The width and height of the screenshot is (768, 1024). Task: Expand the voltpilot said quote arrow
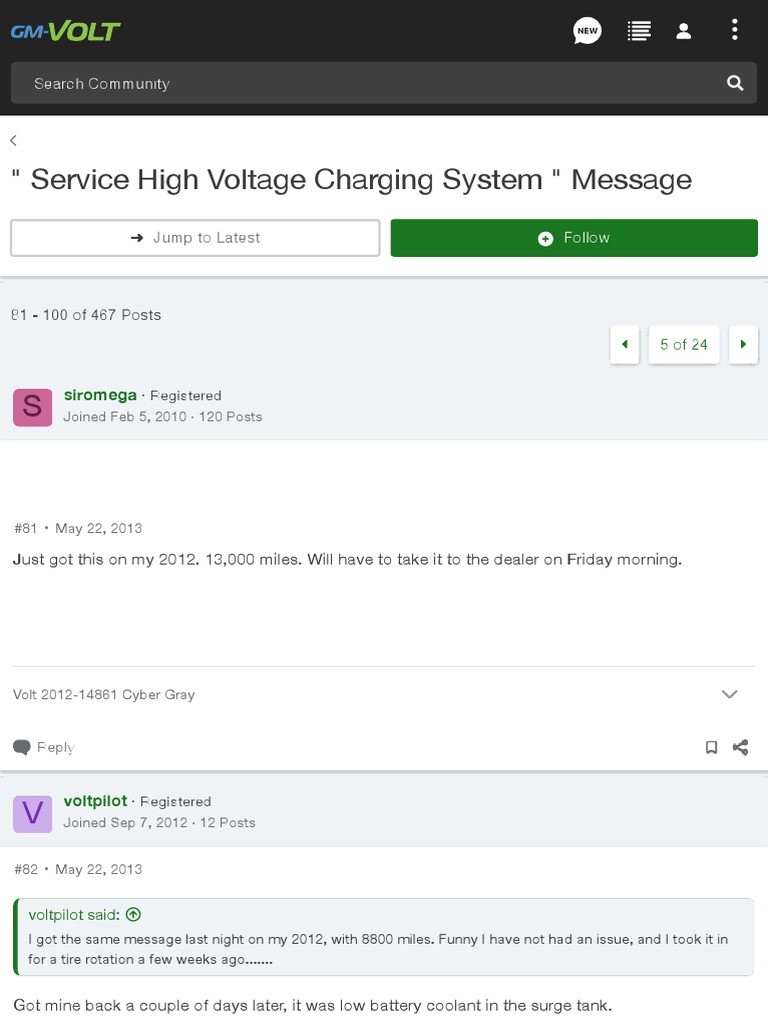click(x=134, y=914)
